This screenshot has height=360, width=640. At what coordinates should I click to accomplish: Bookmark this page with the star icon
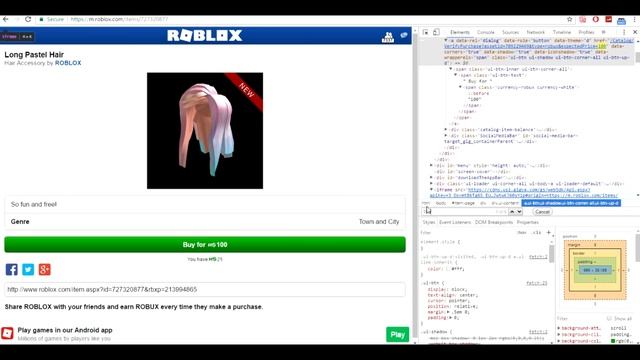[x=570, y=19]
